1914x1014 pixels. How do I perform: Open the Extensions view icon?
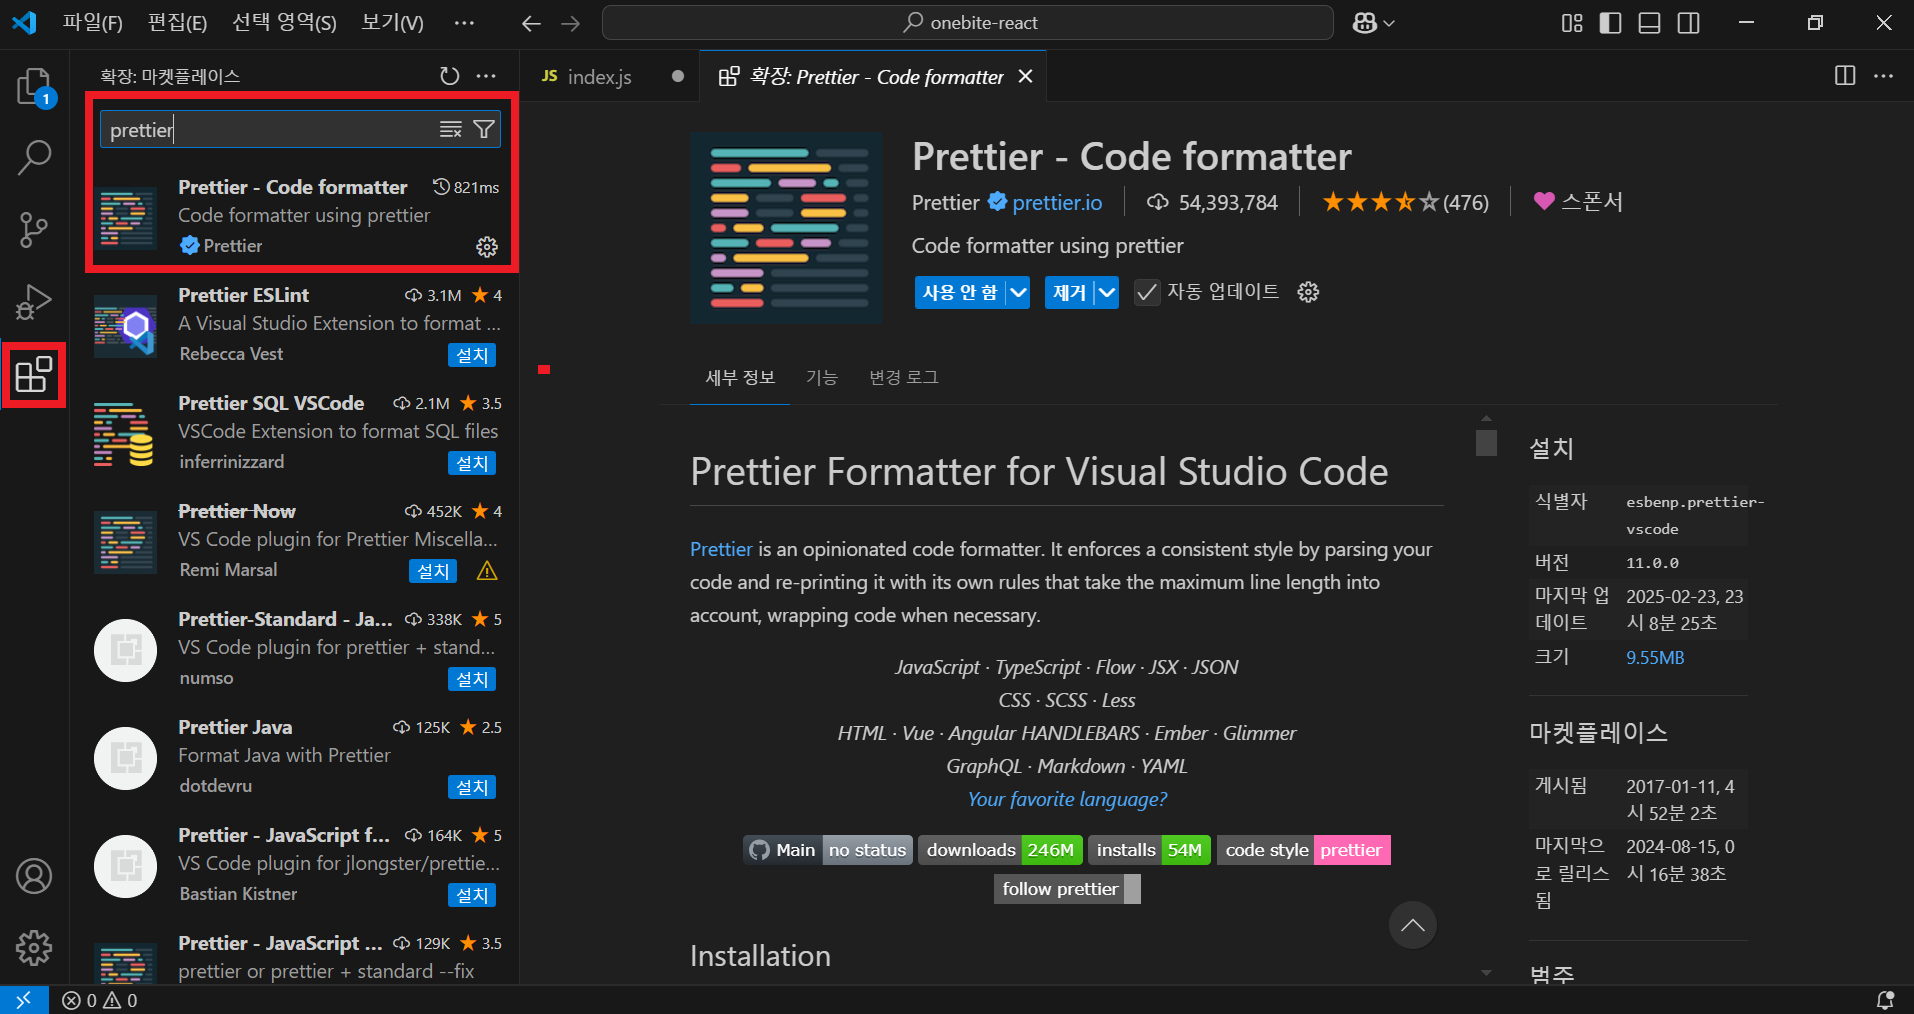[x=34, y=375]
